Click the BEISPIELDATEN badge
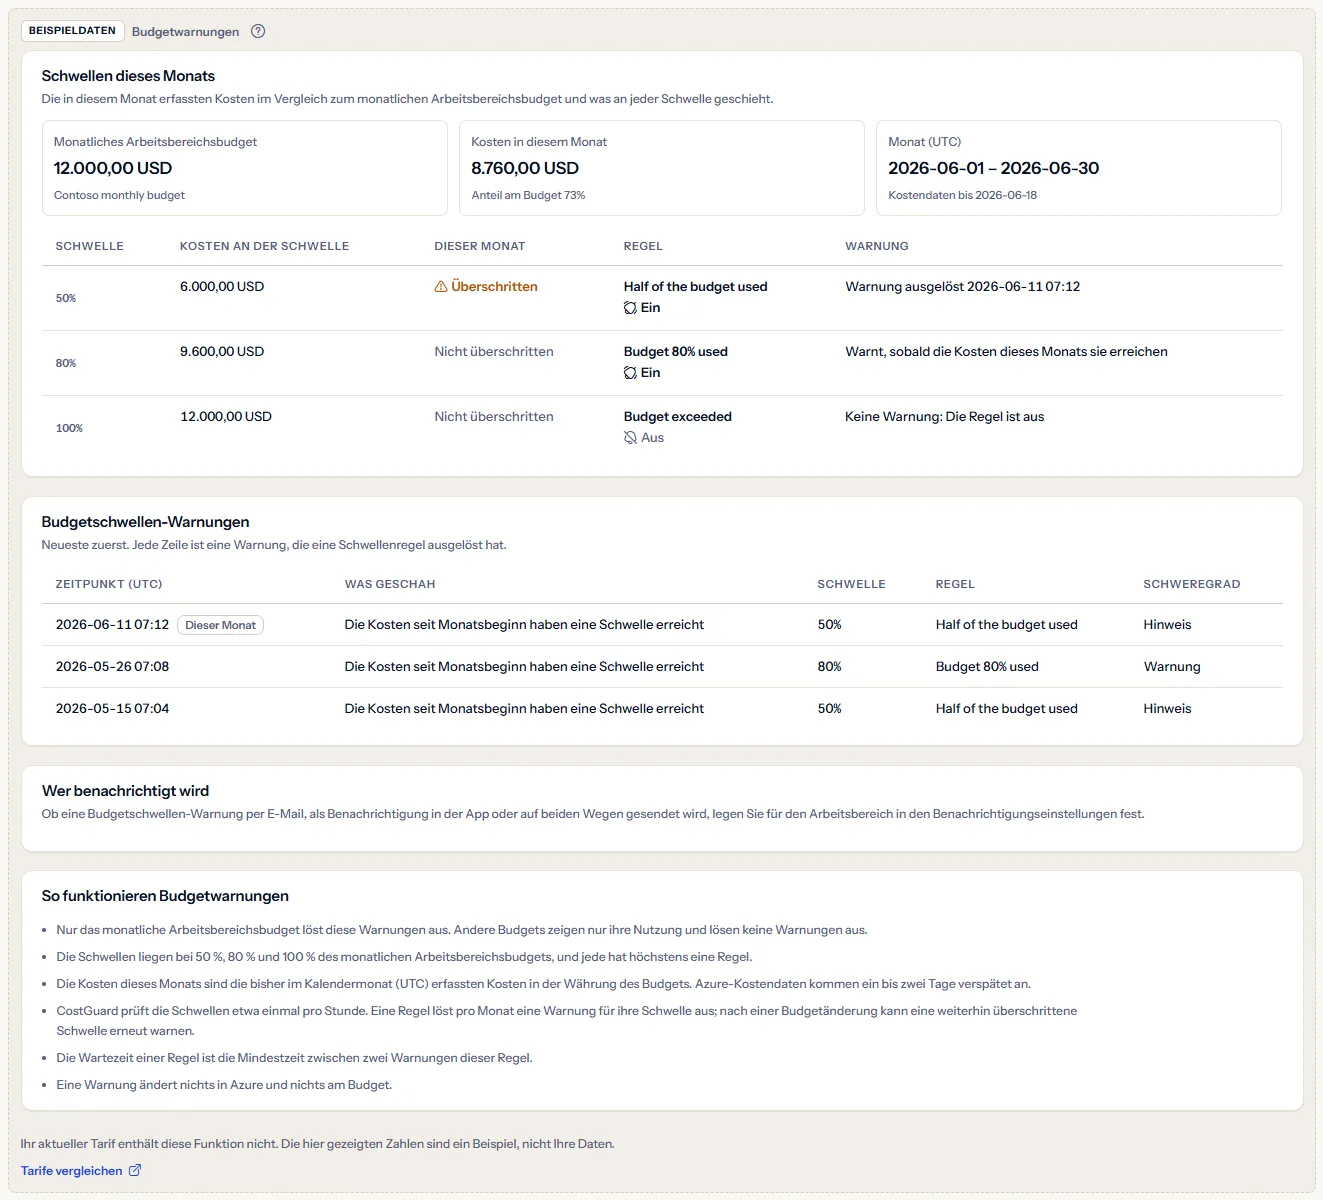This screenshot has width=1323, height=1200. (72, 31)
